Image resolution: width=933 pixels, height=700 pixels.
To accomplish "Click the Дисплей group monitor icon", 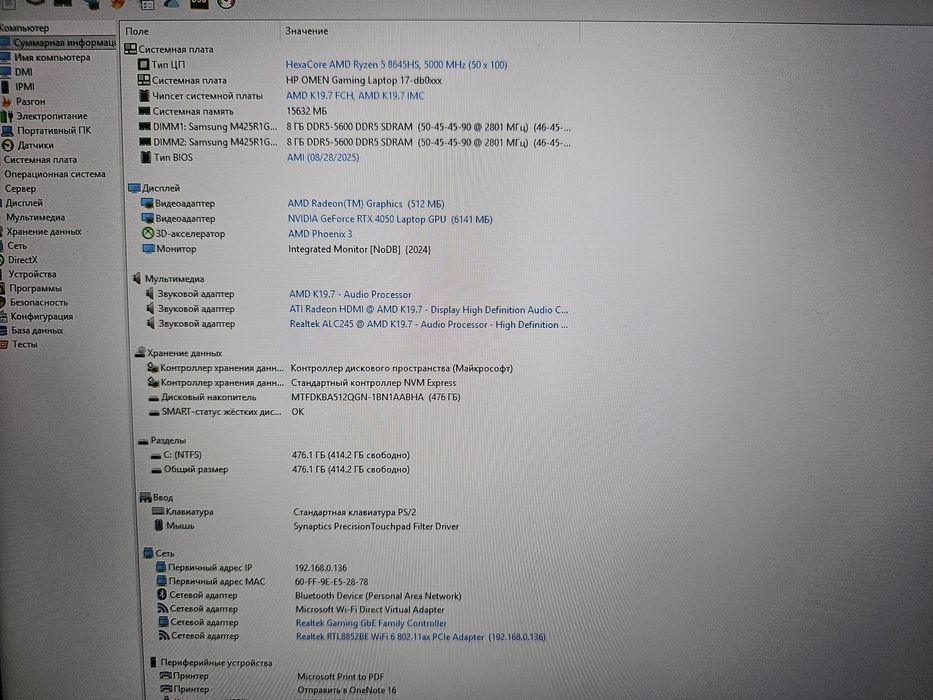I will (x=134, y=188).
